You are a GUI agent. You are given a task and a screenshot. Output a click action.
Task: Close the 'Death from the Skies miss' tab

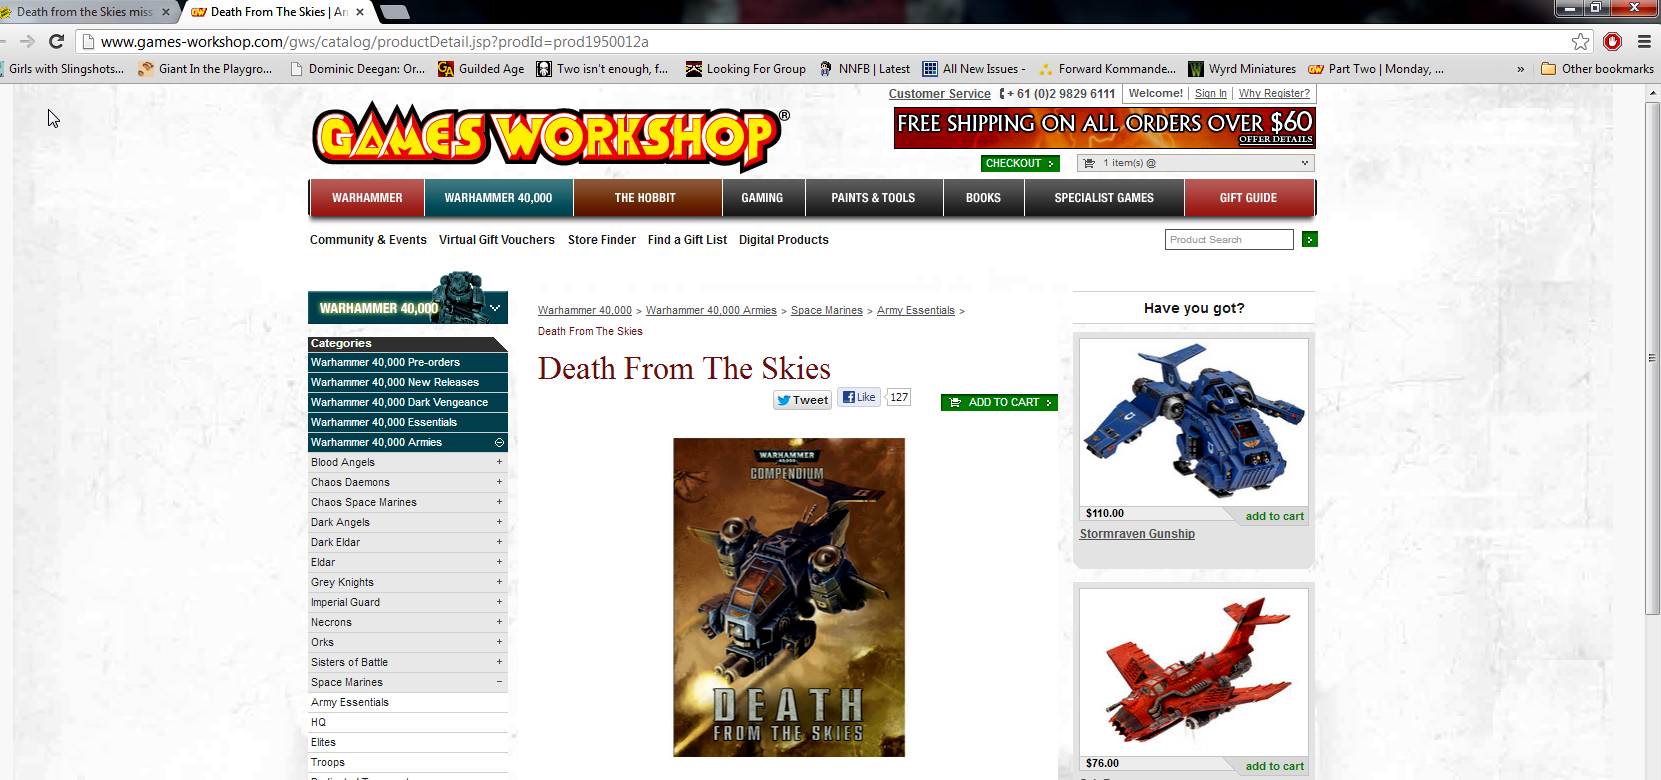[166, 12]
